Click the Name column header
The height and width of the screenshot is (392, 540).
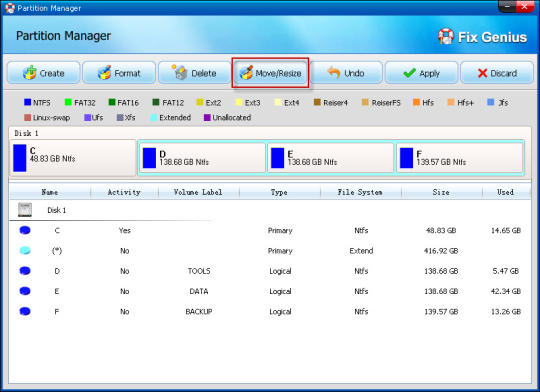point(50,192)
